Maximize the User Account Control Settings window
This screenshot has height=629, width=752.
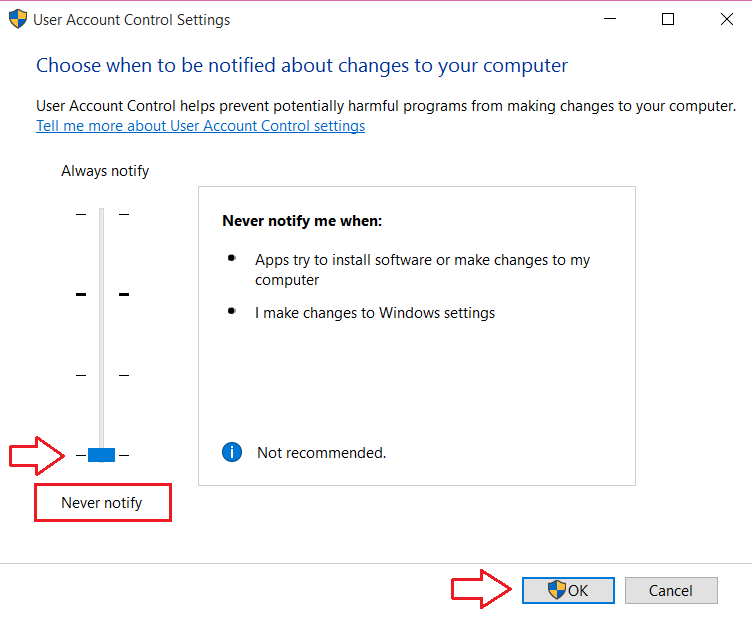[668, 19]
